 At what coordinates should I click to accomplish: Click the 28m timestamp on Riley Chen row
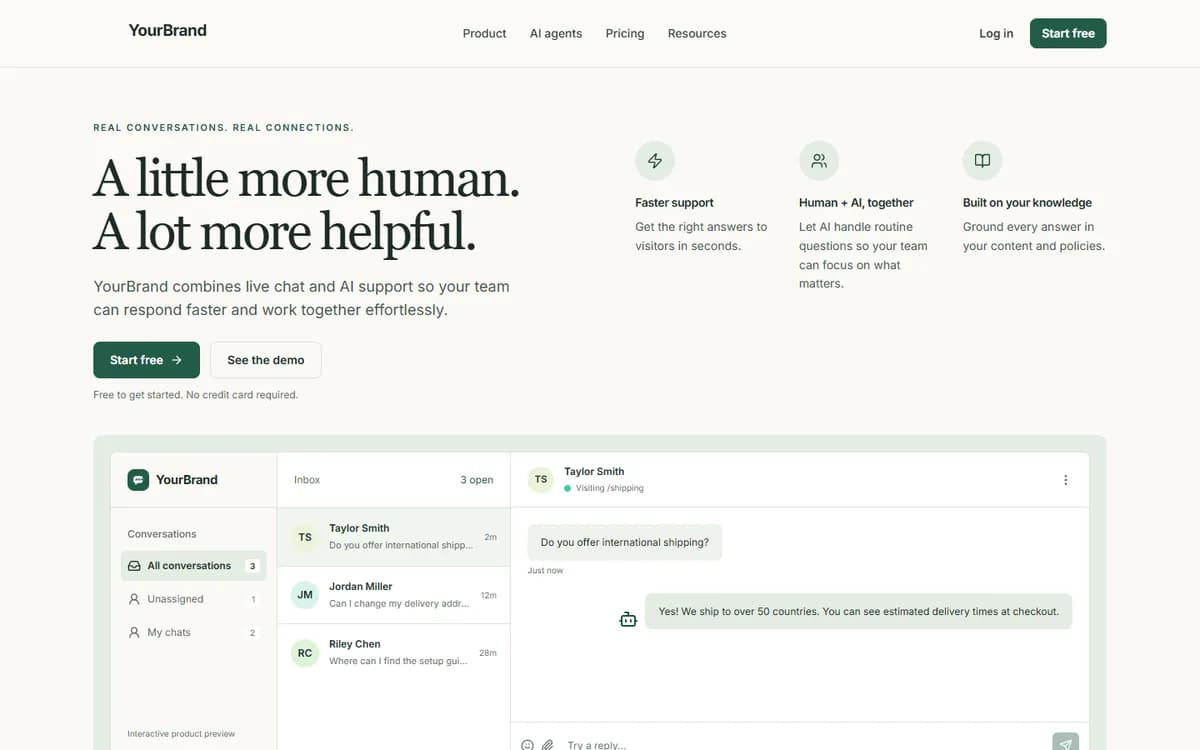(x=488, y=653)
